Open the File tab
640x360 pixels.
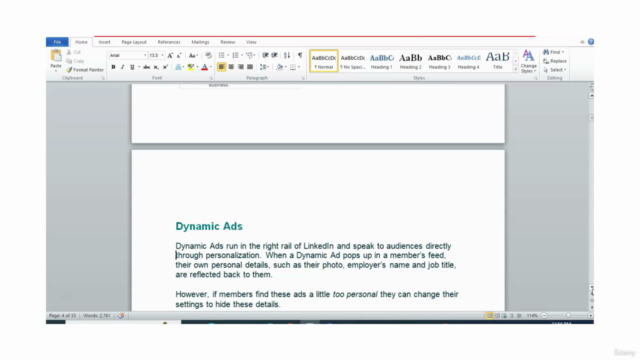coord(57,42)
